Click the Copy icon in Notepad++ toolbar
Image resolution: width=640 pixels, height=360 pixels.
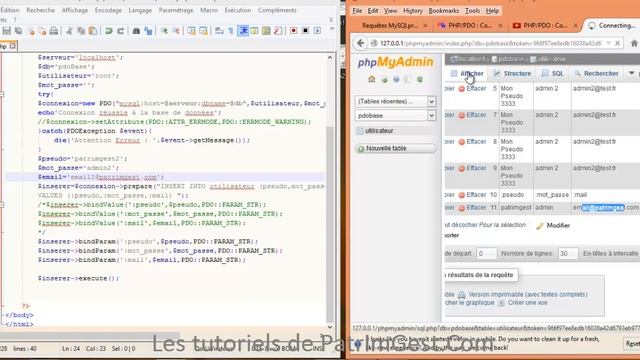tap(81, 31)
